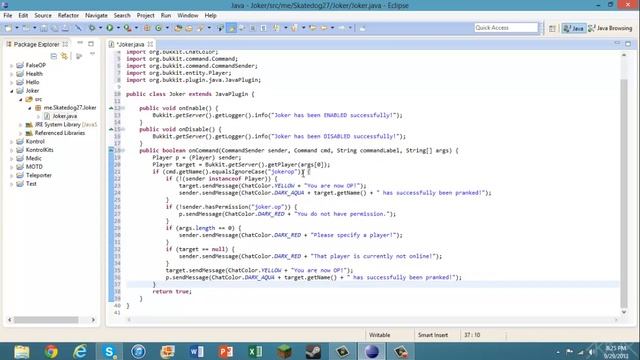Click the Package Explorer horizontal scrollbar
The width and height of the screenshot is (640, 360).
(45, 320)
